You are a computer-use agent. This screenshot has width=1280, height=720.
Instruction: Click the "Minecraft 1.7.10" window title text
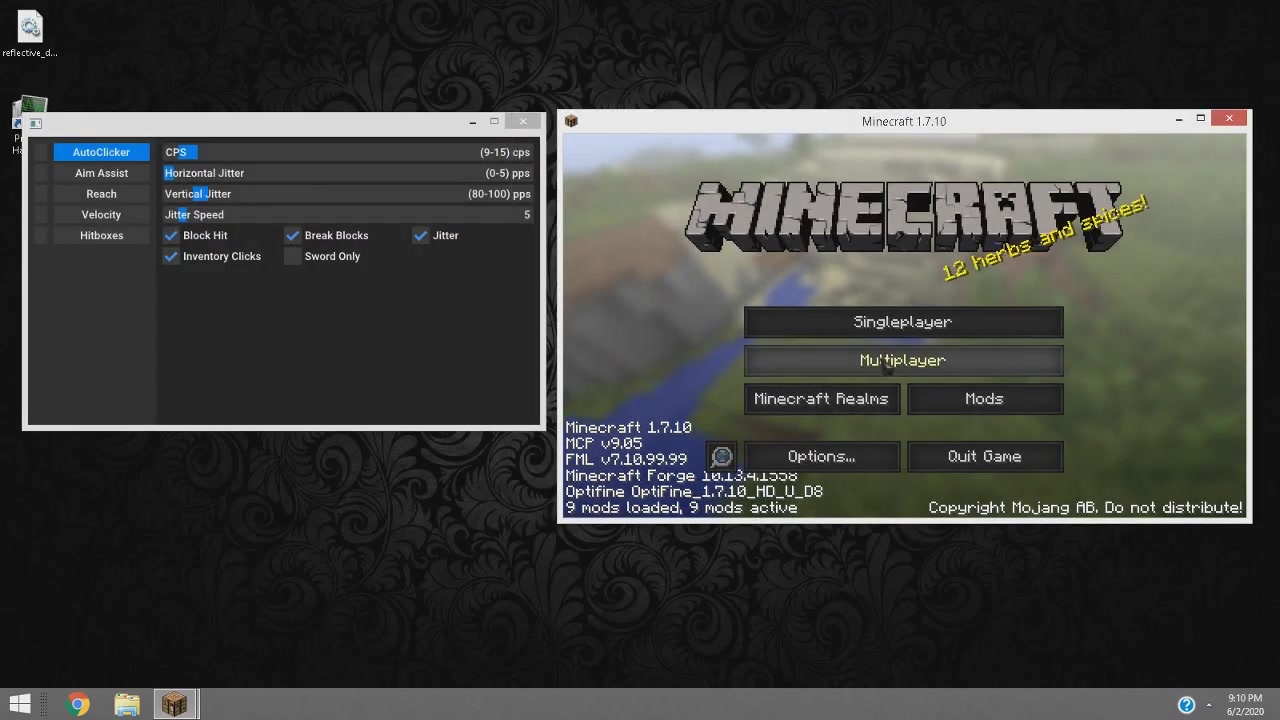[904, 121]
